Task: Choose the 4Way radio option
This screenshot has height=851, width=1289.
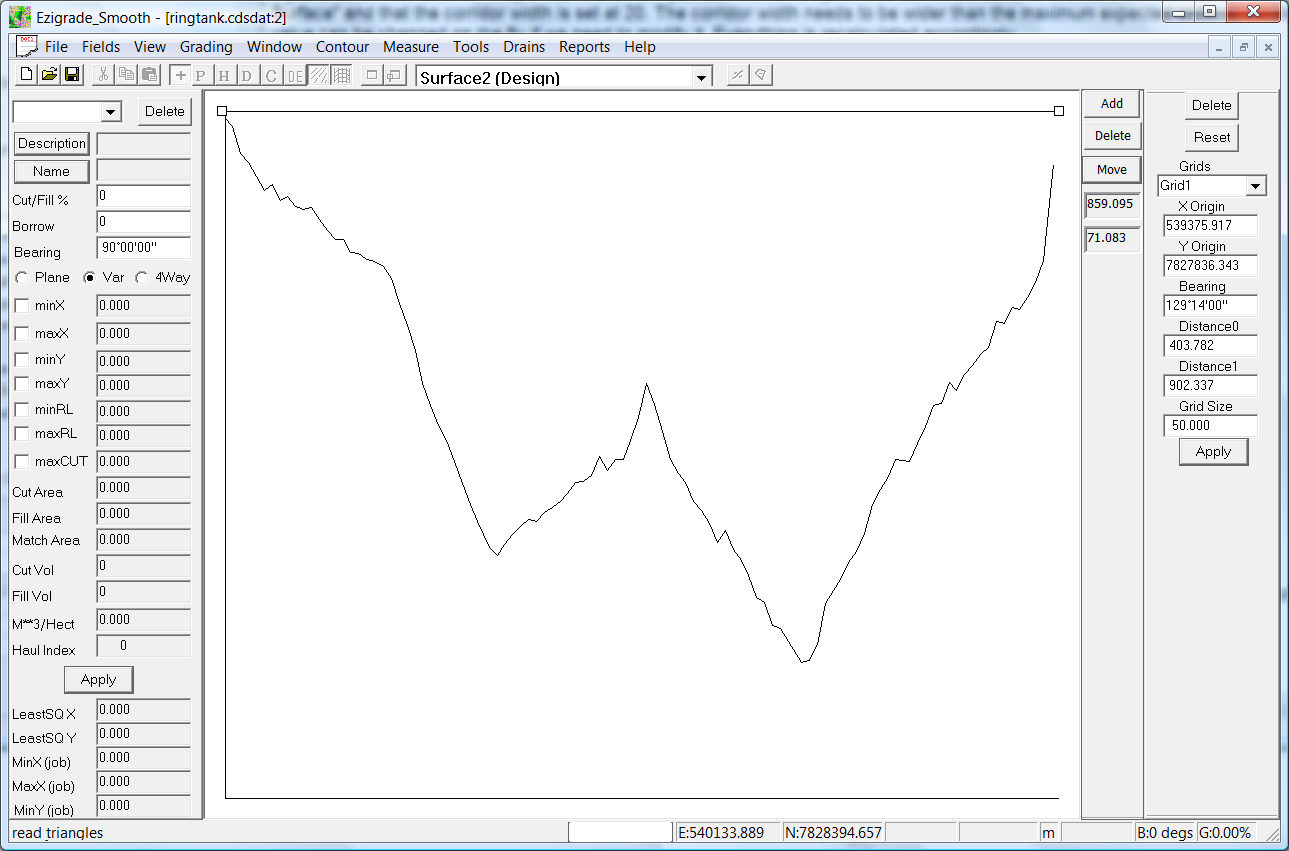Action: (141, 277)
